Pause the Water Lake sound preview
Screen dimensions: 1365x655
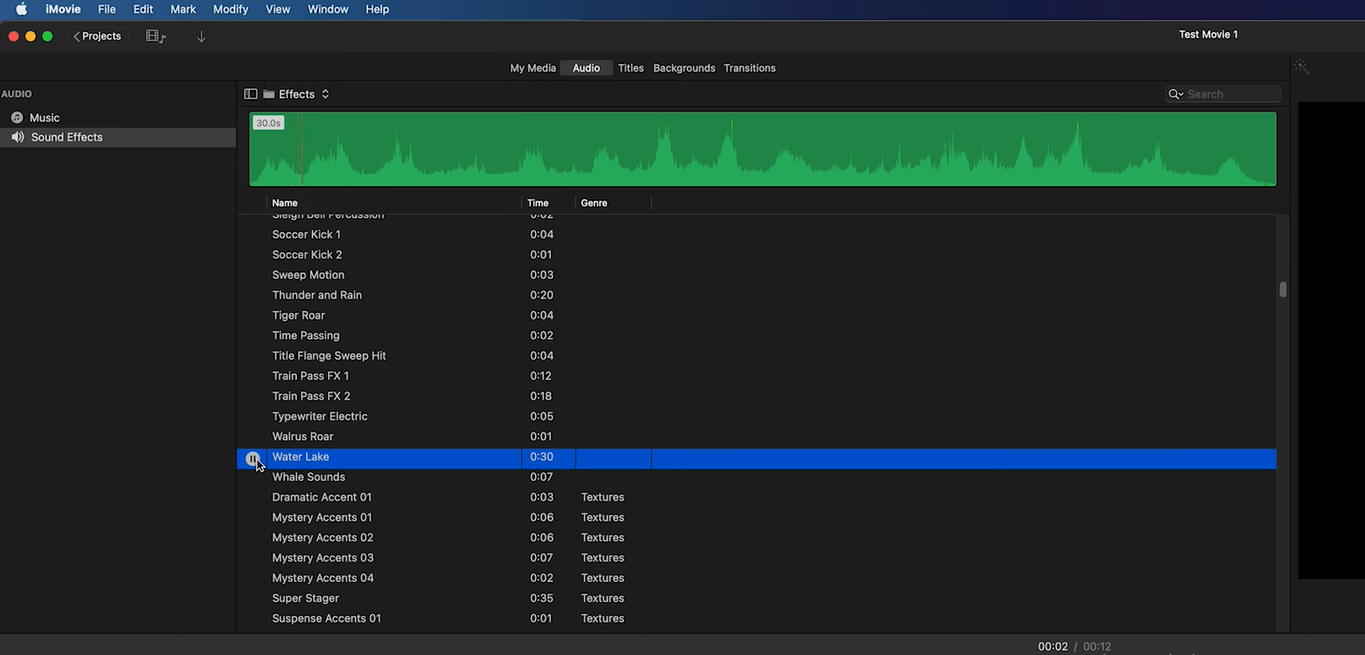[x=253, y=458]
